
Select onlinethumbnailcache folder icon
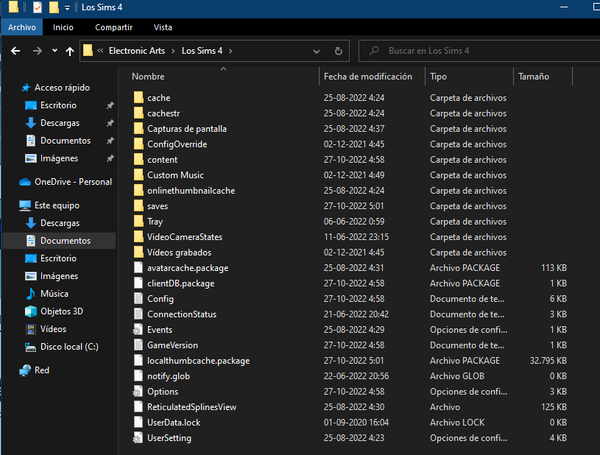[139, 191]
